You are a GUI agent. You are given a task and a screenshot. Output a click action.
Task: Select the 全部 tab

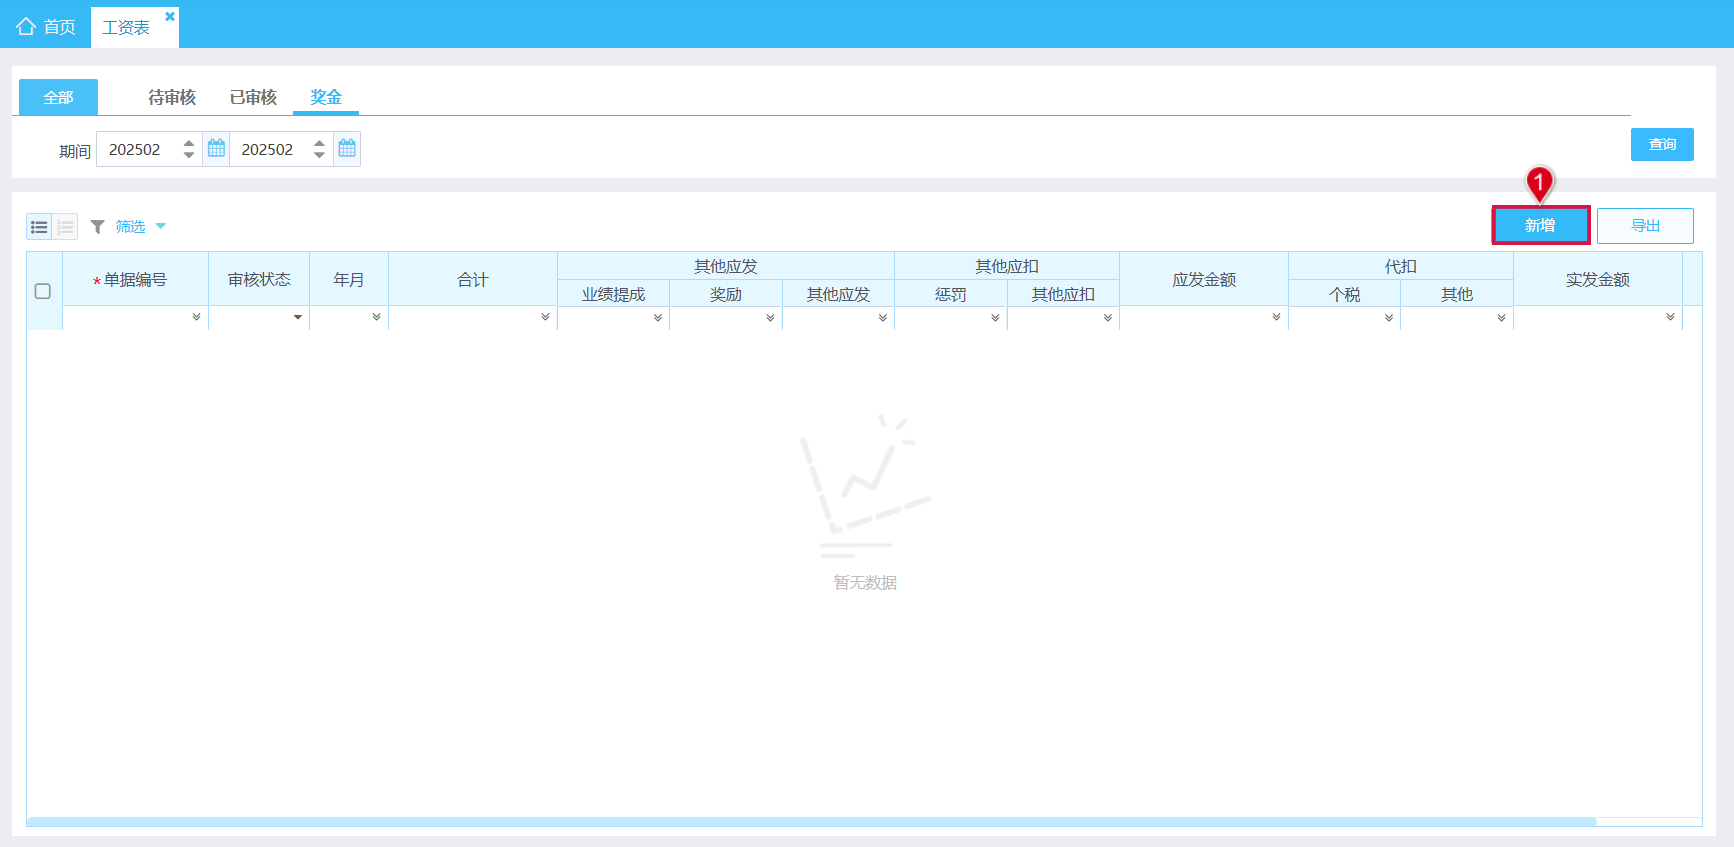pos(58,97)
